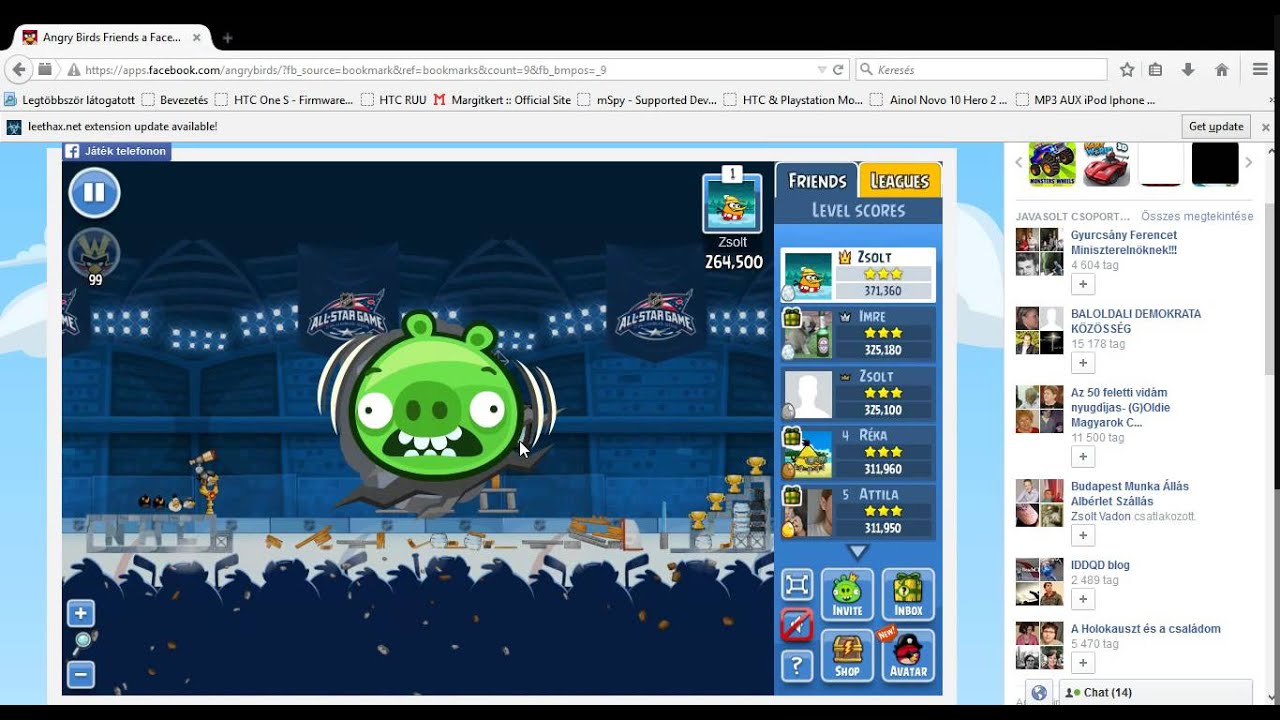Select Réka's score entry 311,960

click(858, 453)
